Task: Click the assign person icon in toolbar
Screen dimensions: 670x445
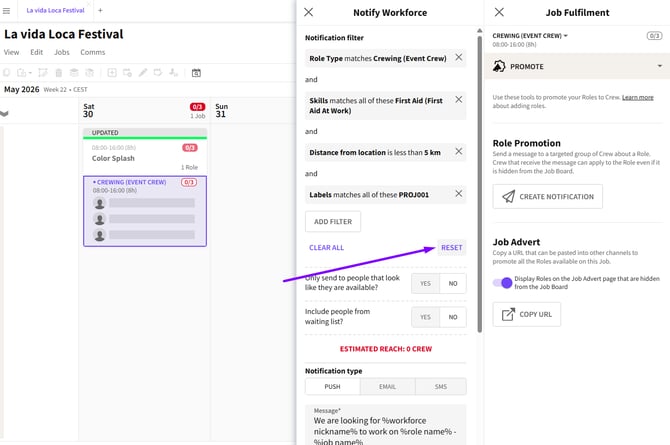Action: [x=173, y=73]
